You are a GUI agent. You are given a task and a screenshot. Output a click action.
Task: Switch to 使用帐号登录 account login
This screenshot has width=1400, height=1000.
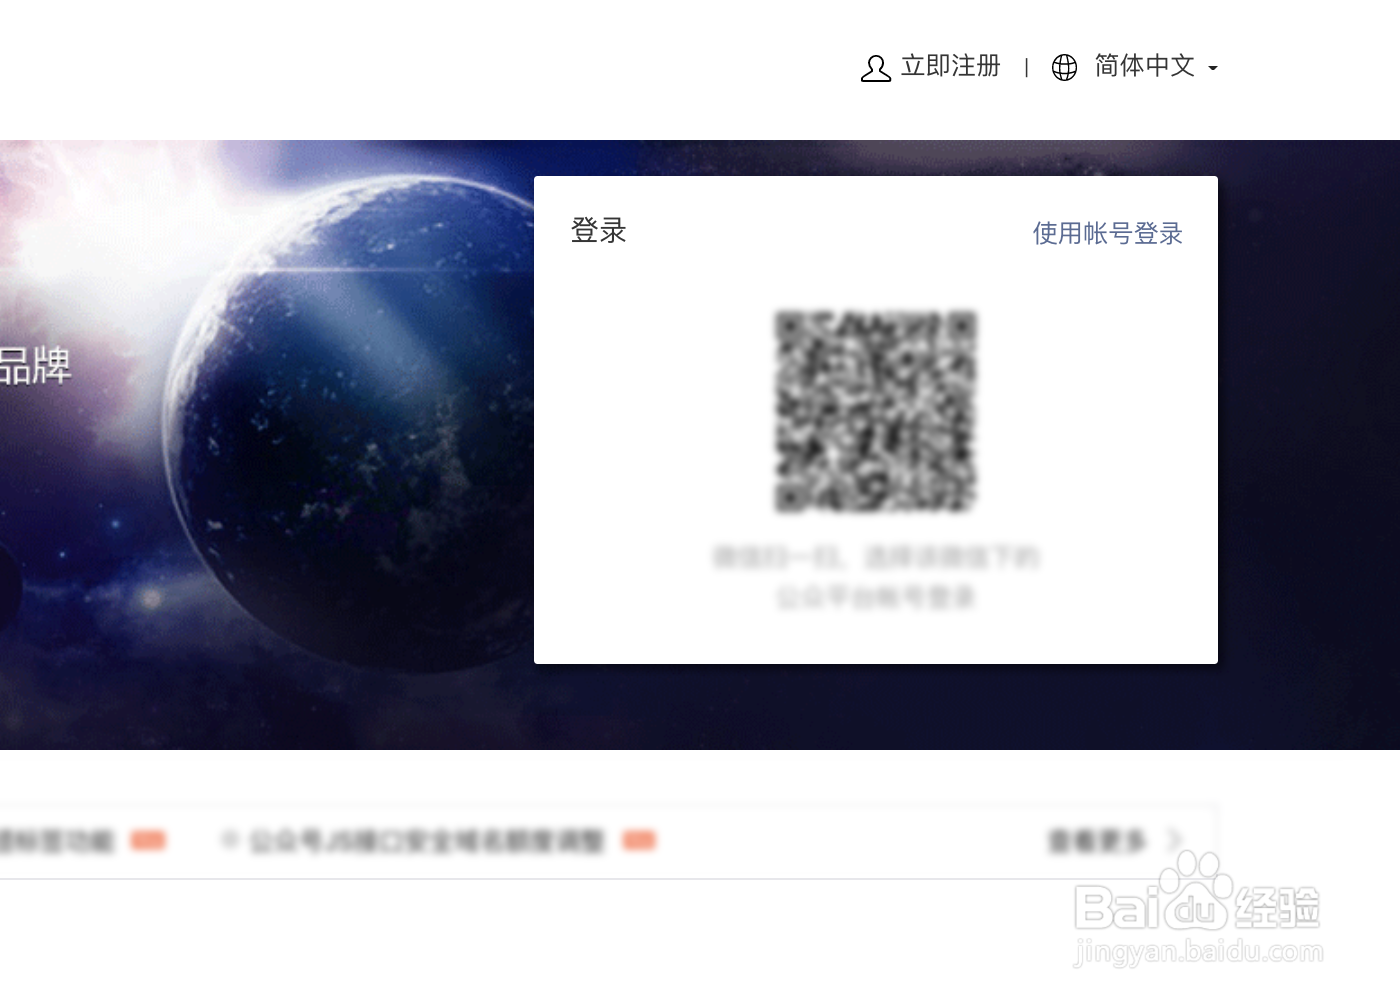pyautogui.click(x=1107, y=233)
